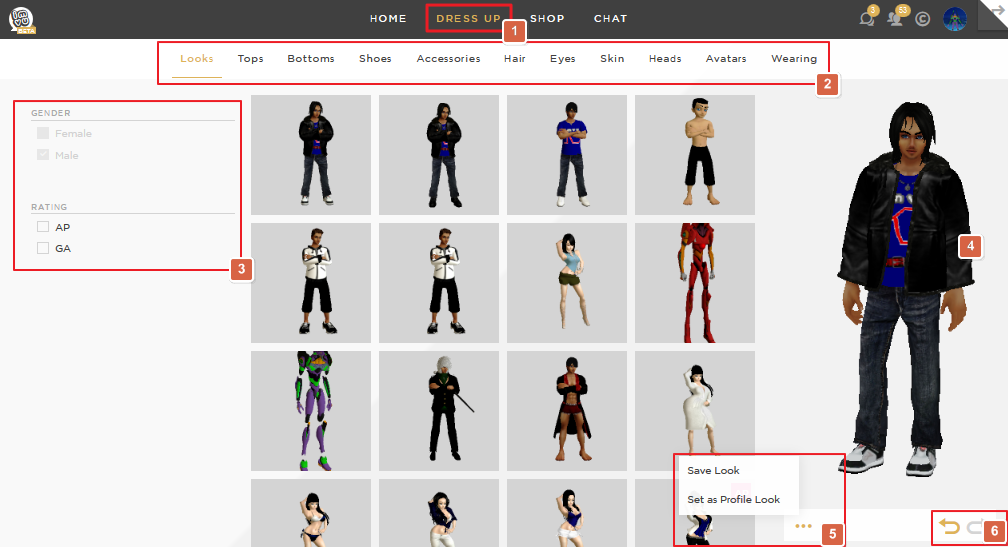This screenshot has height=547, width=1008.
Task: Check the AP rating checkbox
Action: (43, 227)
